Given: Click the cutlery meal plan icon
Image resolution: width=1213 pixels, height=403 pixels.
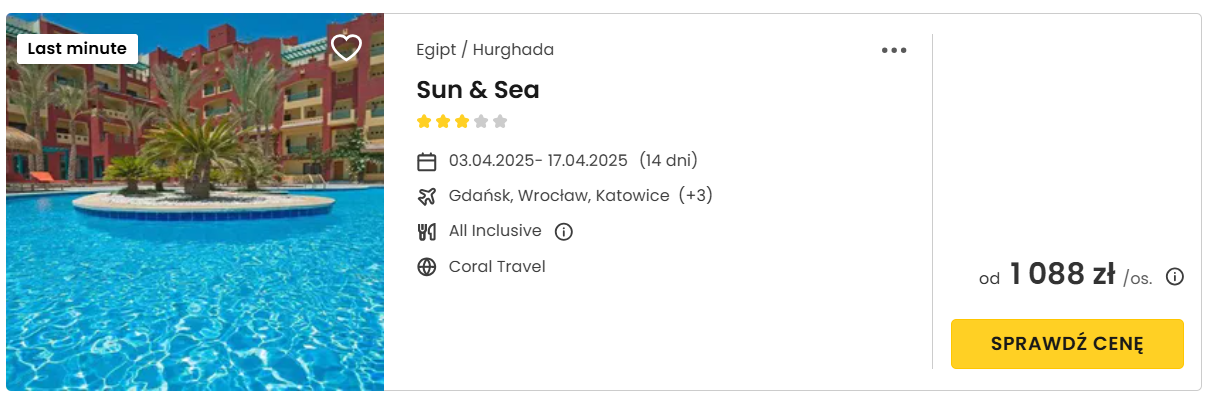Looking at the screenshot, I should (x=427, y=232).
